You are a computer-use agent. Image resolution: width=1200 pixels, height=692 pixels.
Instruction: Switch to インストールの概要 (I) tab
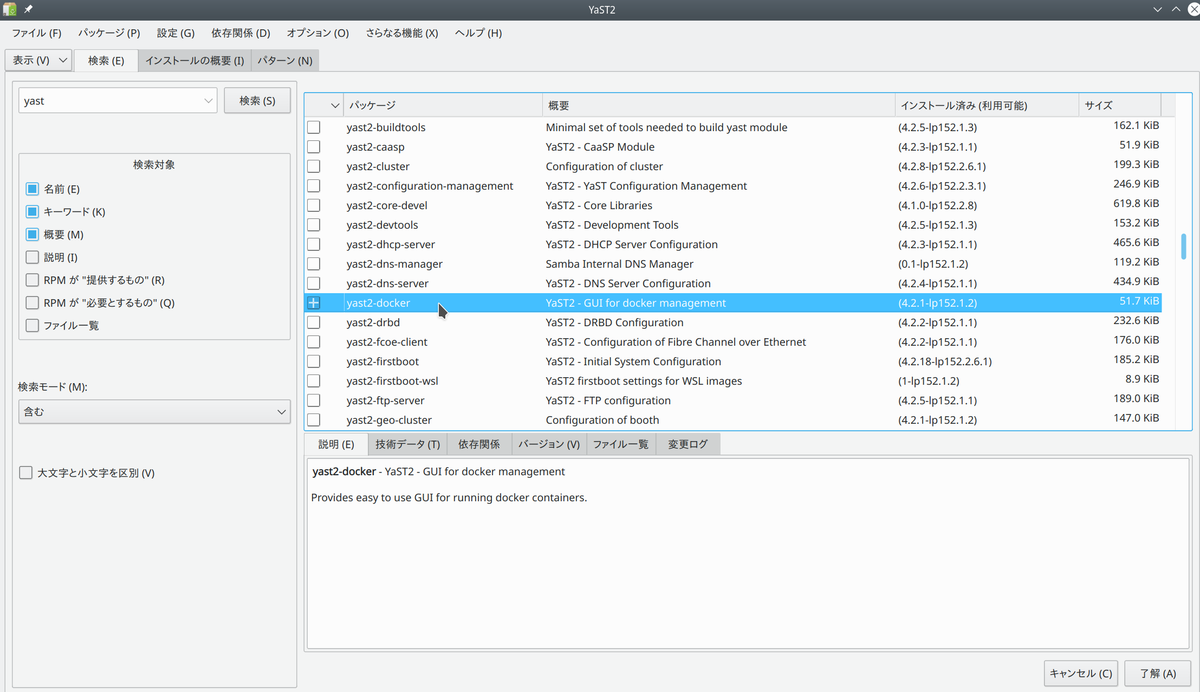tap(195, 61)
